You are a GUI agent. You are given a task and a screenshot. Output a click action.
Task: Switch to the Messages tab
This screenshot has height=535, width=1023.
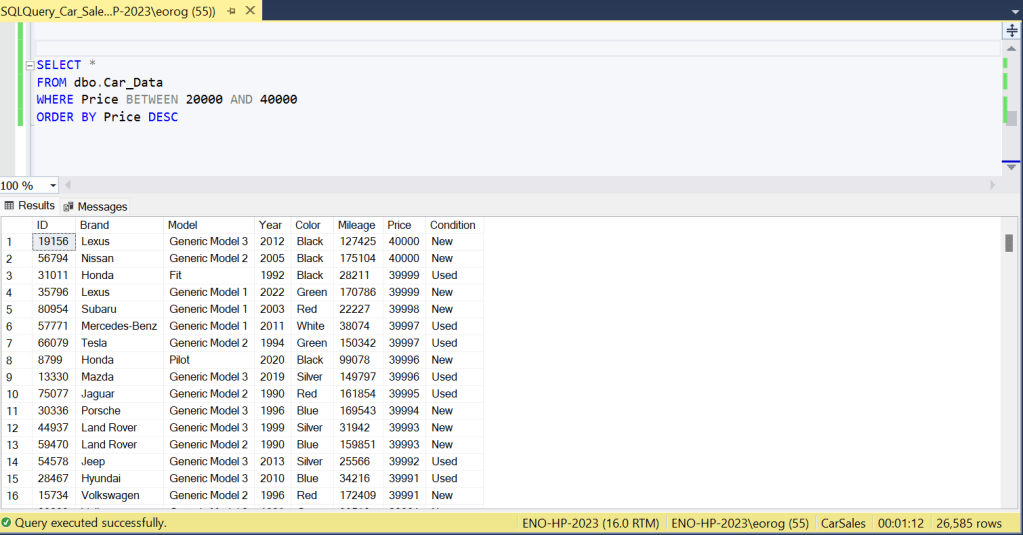(102, 207)
